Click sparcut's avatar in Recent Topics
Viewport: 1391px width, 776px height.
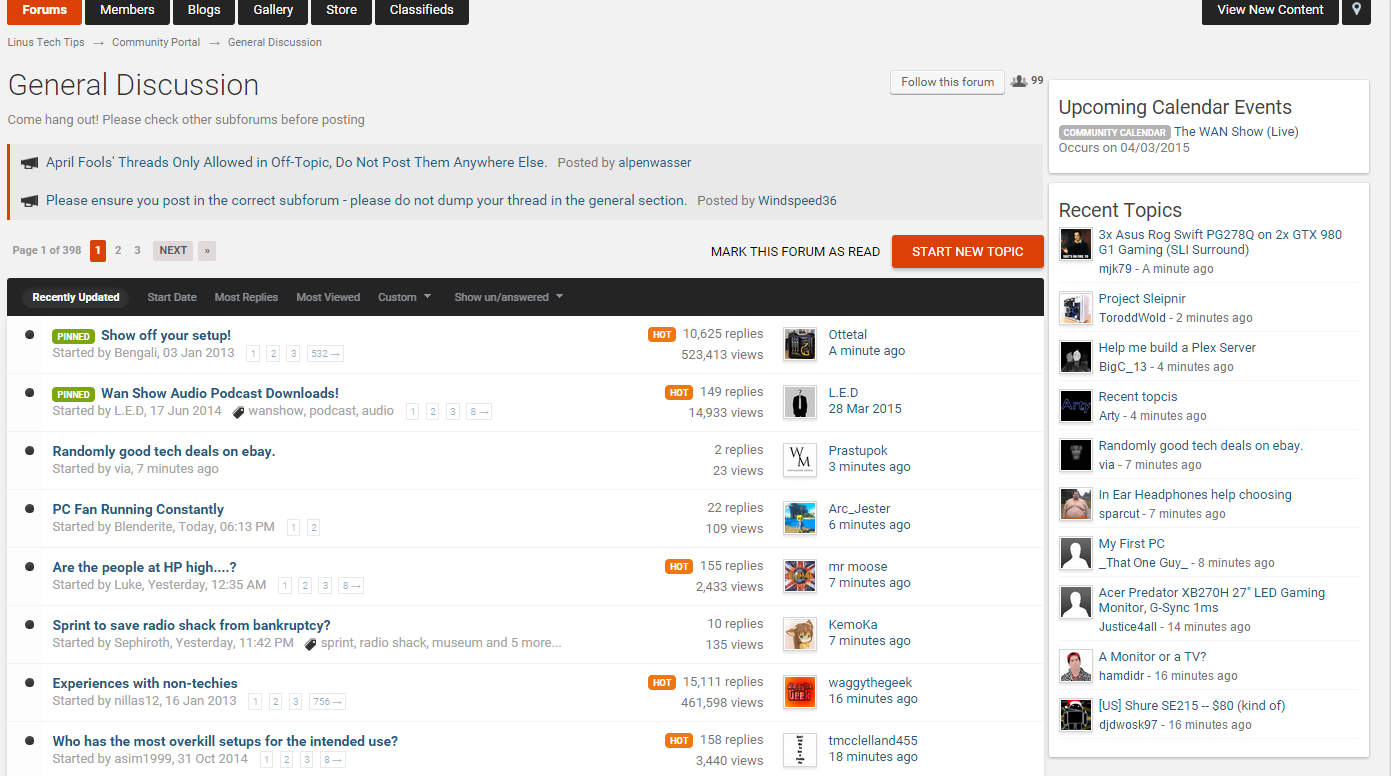click(x=1076, y=504)
